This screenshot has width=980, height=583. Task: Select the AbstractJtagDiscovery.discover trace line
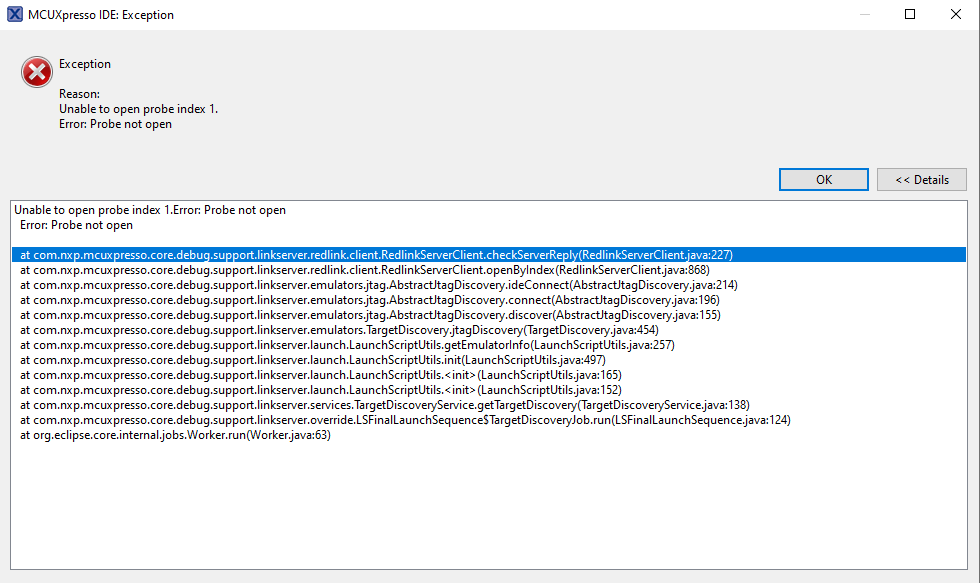(x=370, y=315)
